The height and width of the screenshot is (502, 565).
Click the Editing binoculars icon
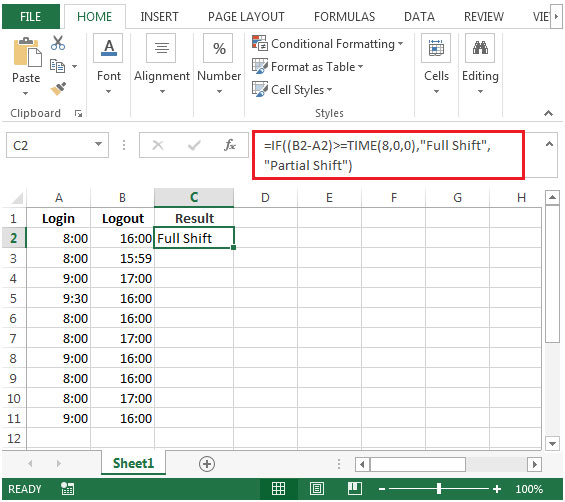480,48
